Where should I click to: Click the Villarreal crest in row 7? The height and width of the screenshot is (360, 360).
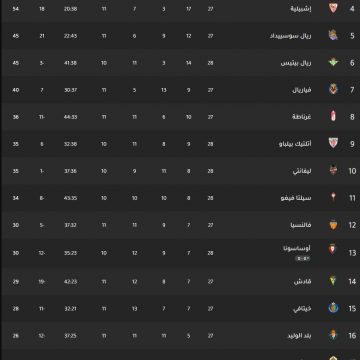coord(333,89)
